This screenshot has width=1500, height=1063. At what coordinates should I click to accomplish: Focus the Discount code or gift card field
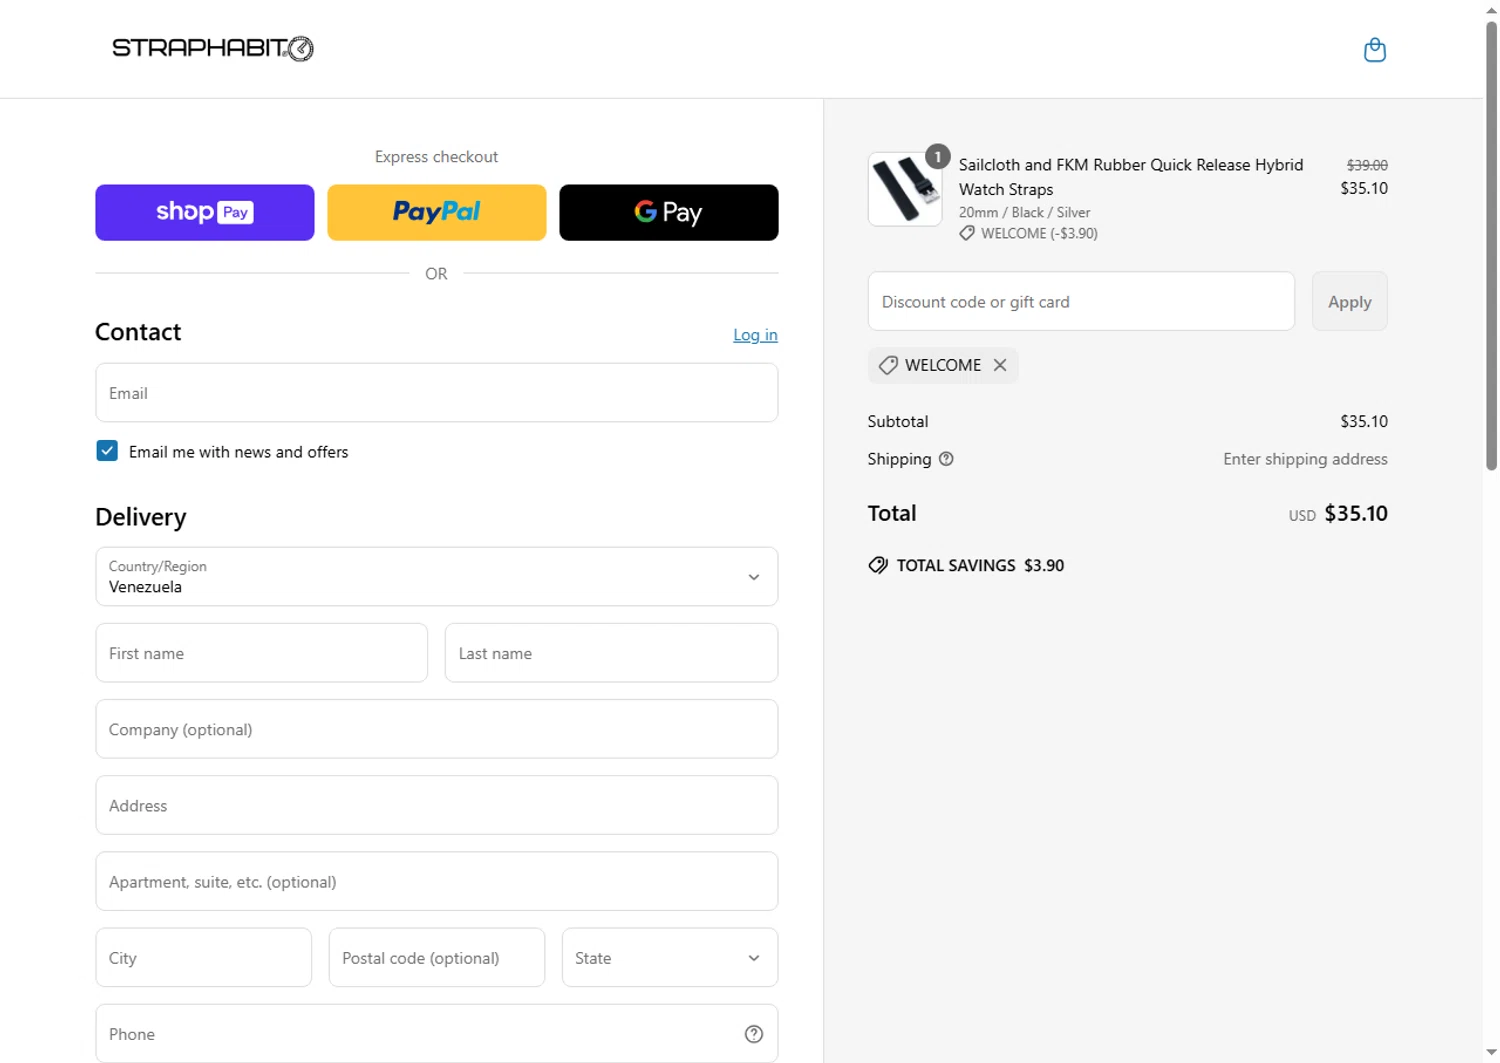pos(1081,301)
